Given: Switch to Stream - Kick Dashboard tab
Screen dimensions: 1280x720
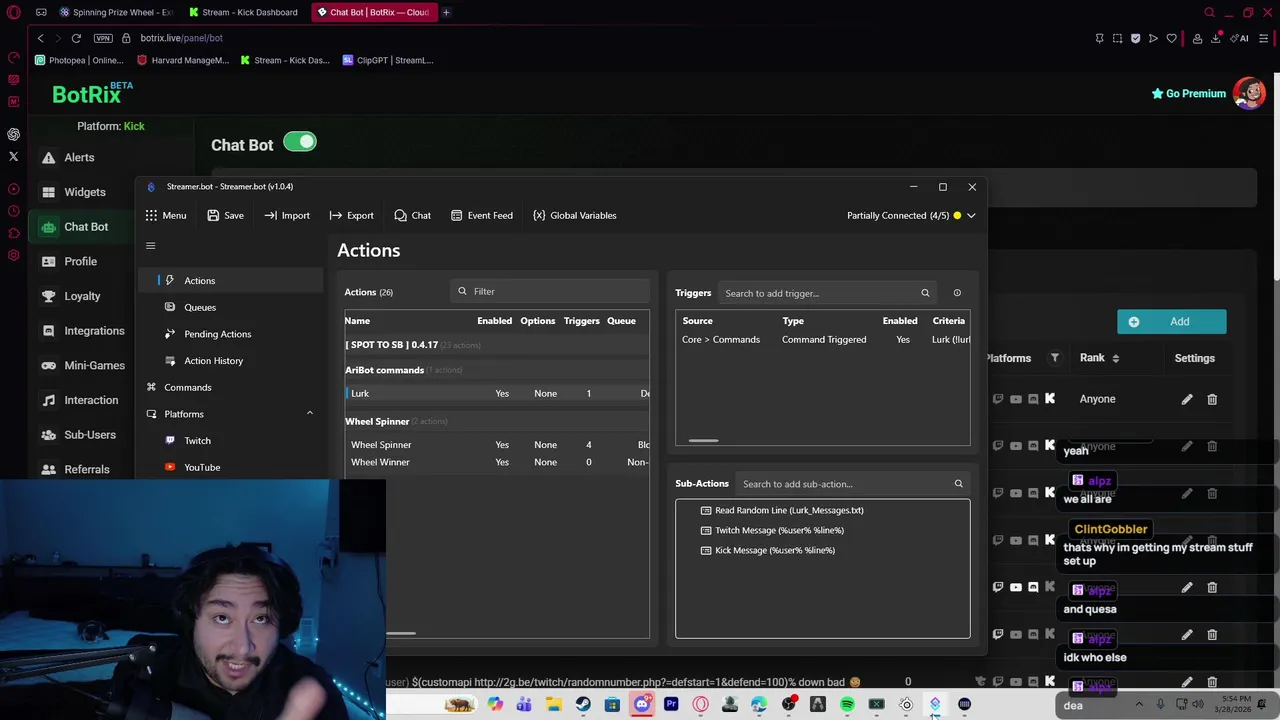Looking at the screenshot, I should pyautogui.click(x=248, y=12).
